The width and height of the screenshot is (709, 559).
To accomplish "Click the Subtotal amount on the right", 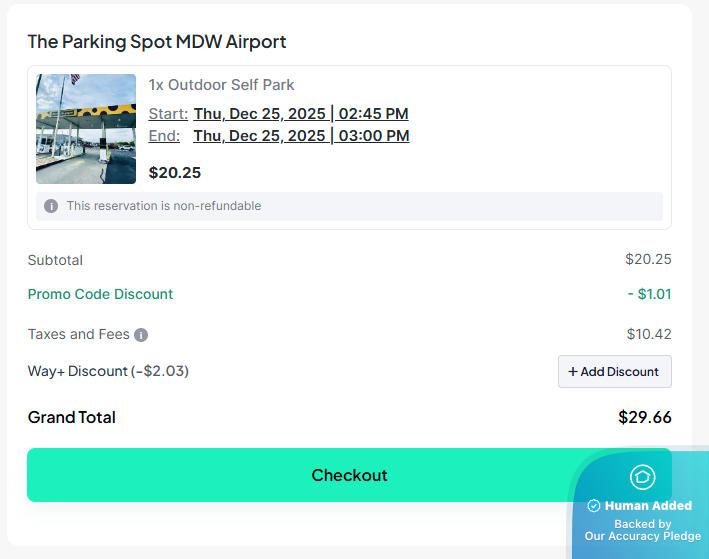I will coord(648,260).
